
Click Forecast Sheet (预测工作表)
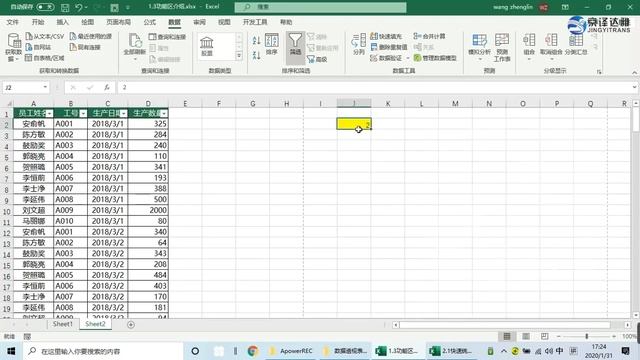click(x=502, y=47)
